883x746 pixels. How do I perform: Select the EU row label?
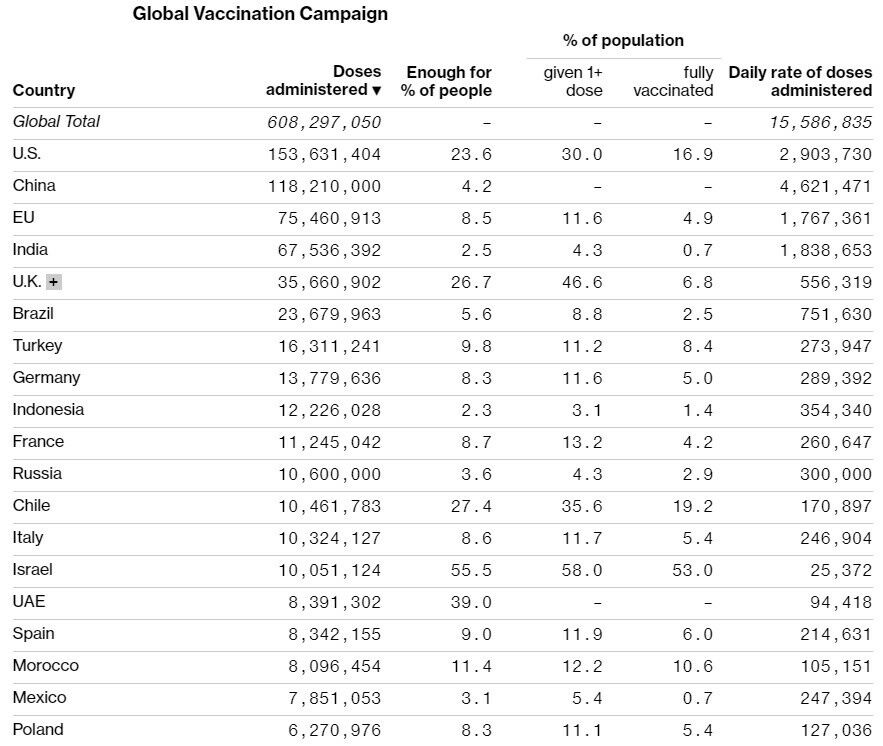coord(24,218)
